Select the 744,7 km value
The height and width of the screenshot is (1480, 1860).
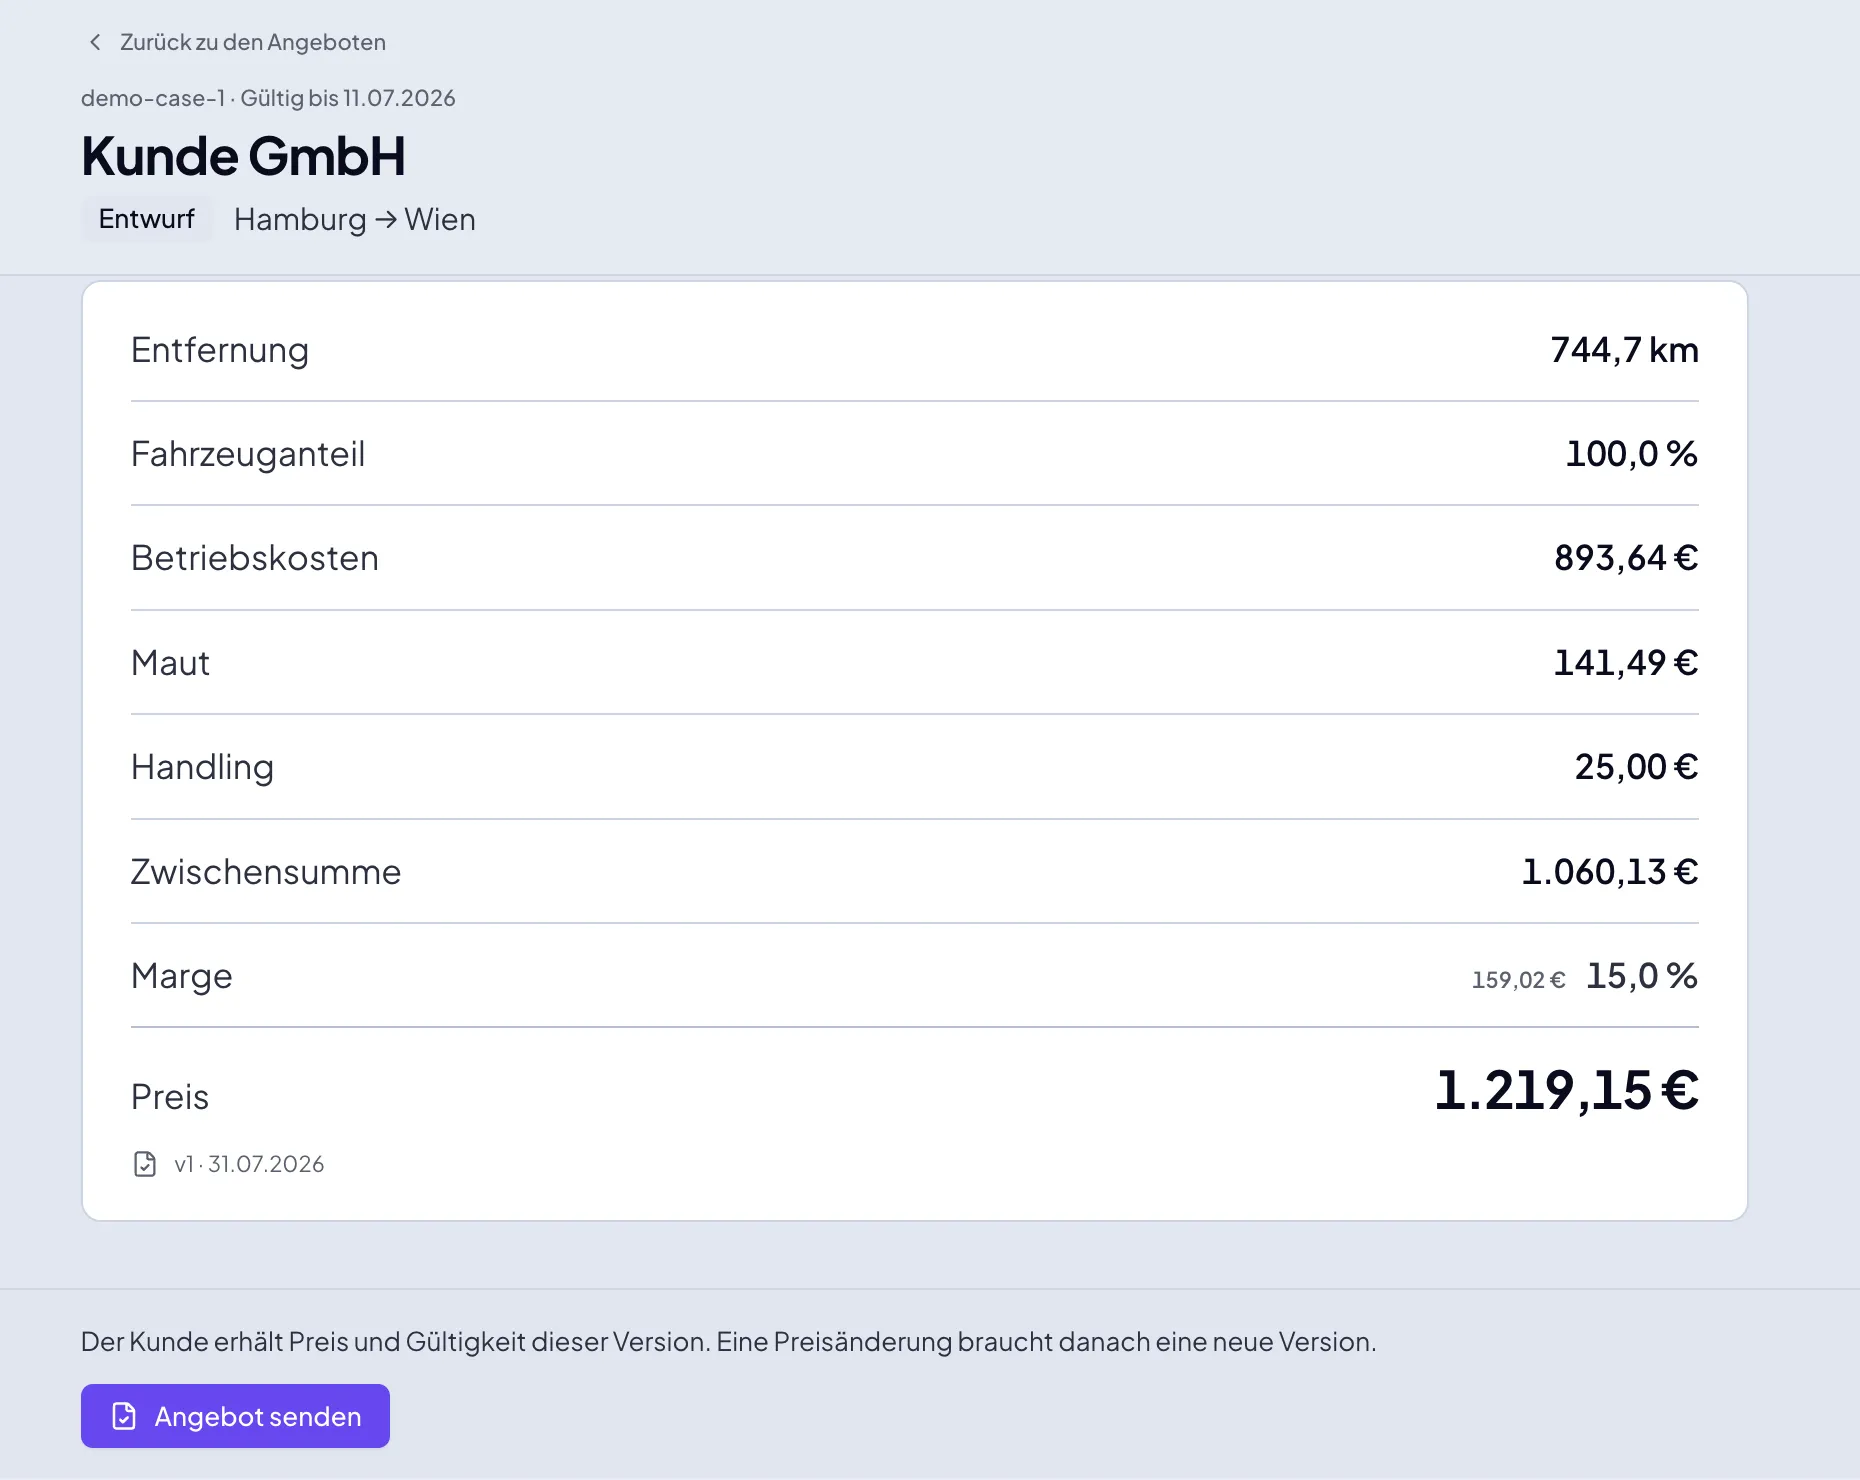[1624, 350]
